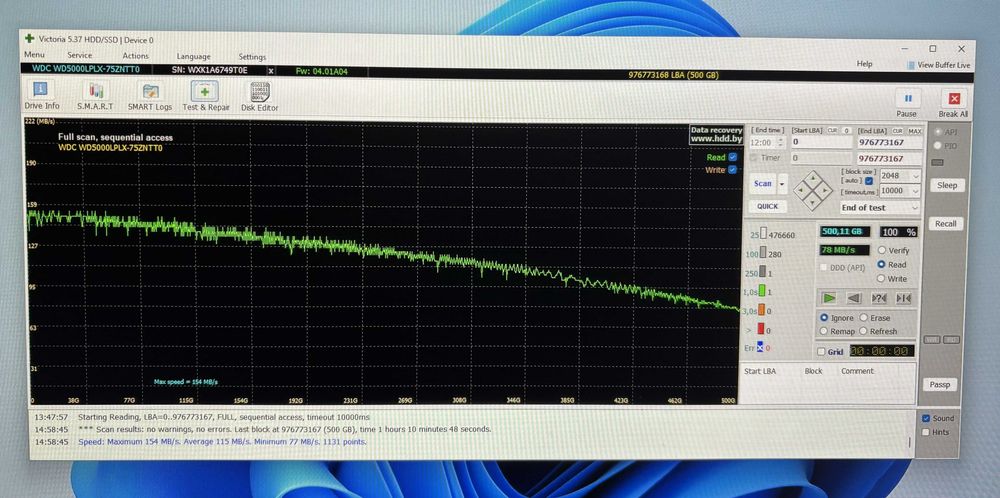Open the S.M.A.R.T panel

95,96
